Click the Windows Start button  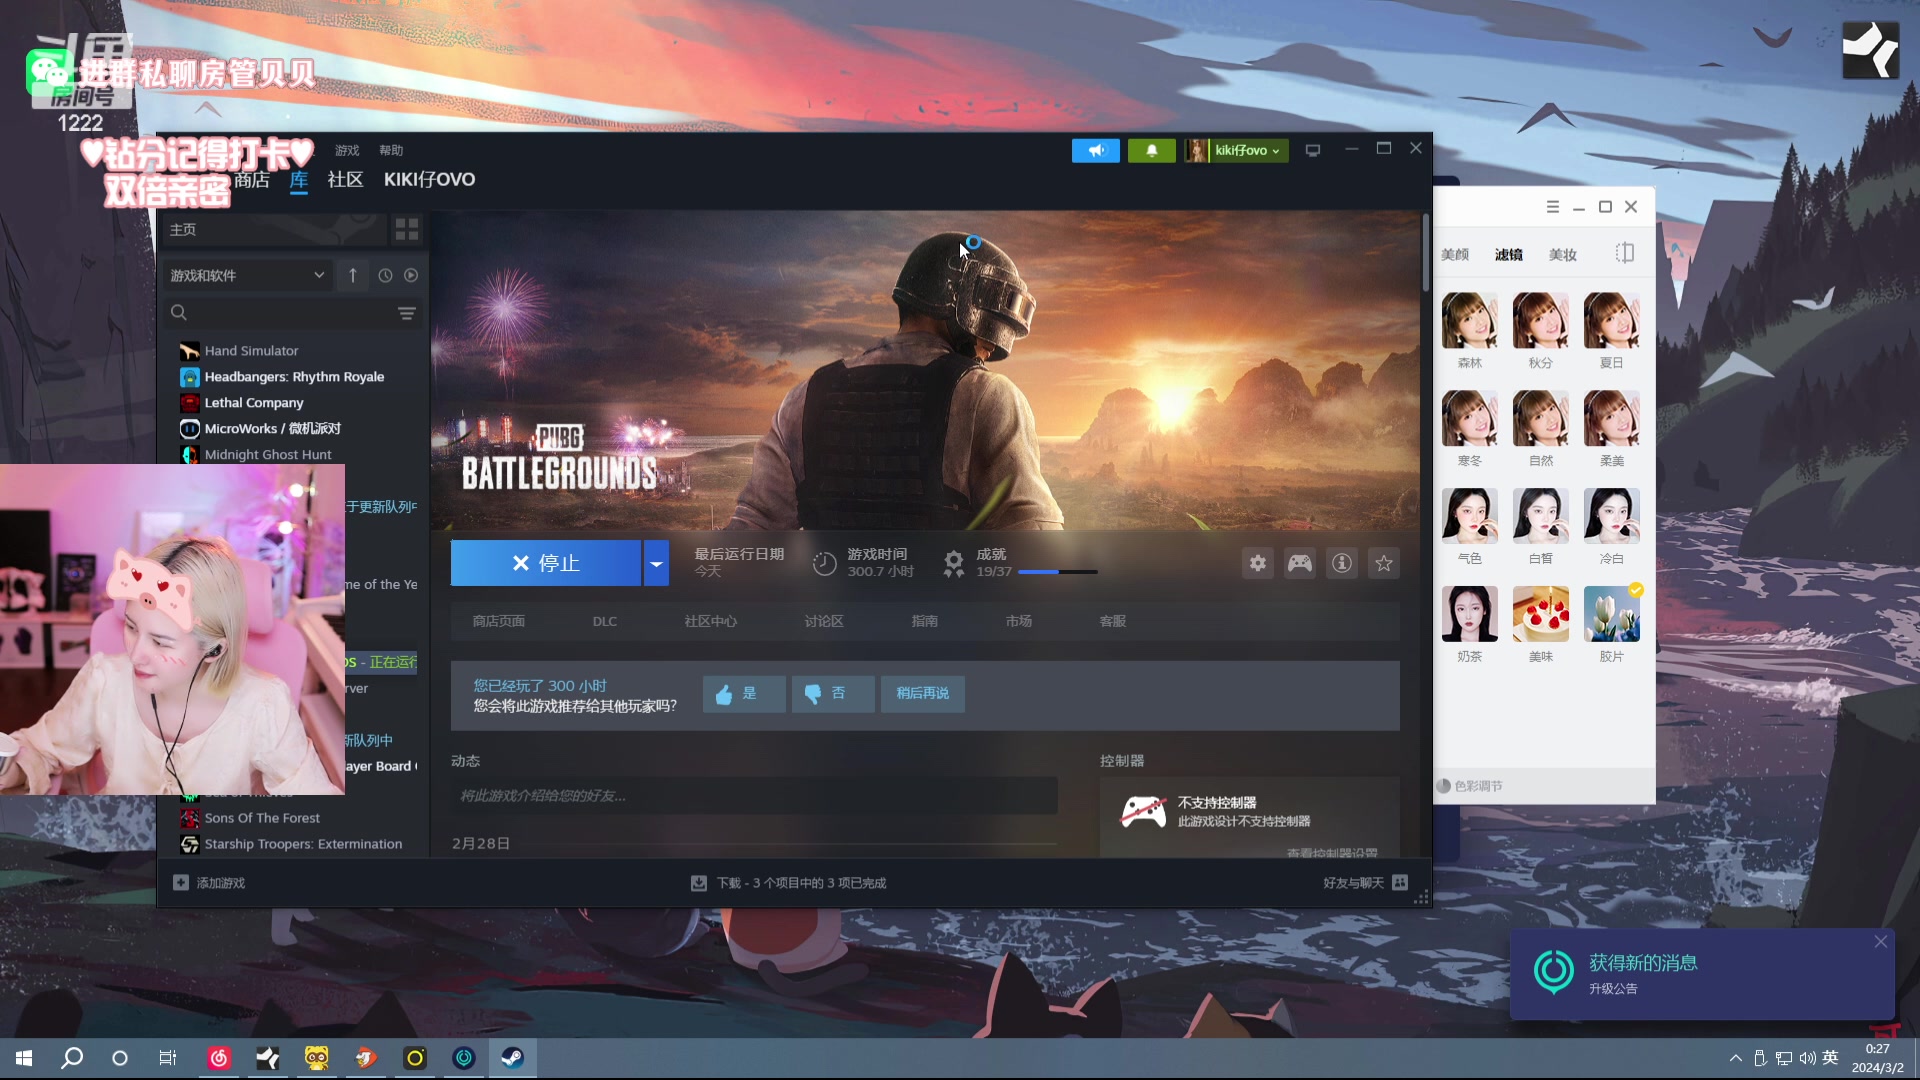(x=24, y=1058)
